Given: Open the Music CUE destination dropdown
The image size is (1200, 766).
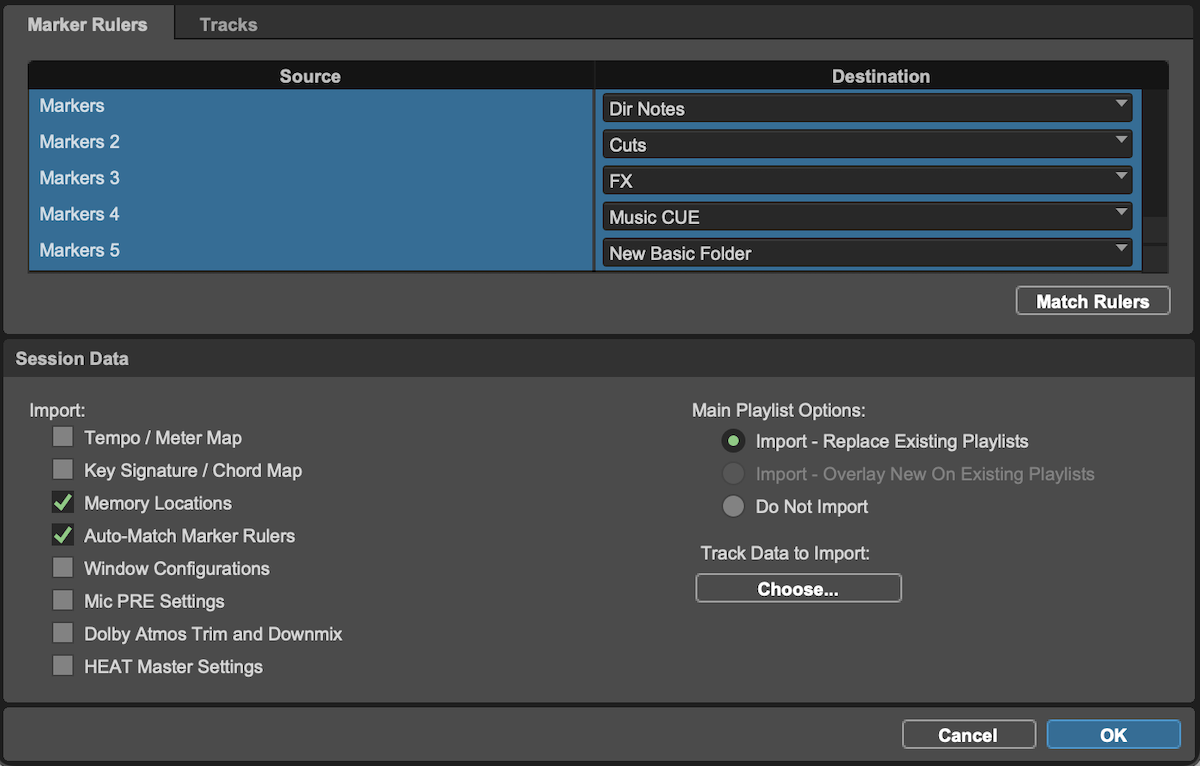Looking at the screenshot, I should (x=865, y=217).
